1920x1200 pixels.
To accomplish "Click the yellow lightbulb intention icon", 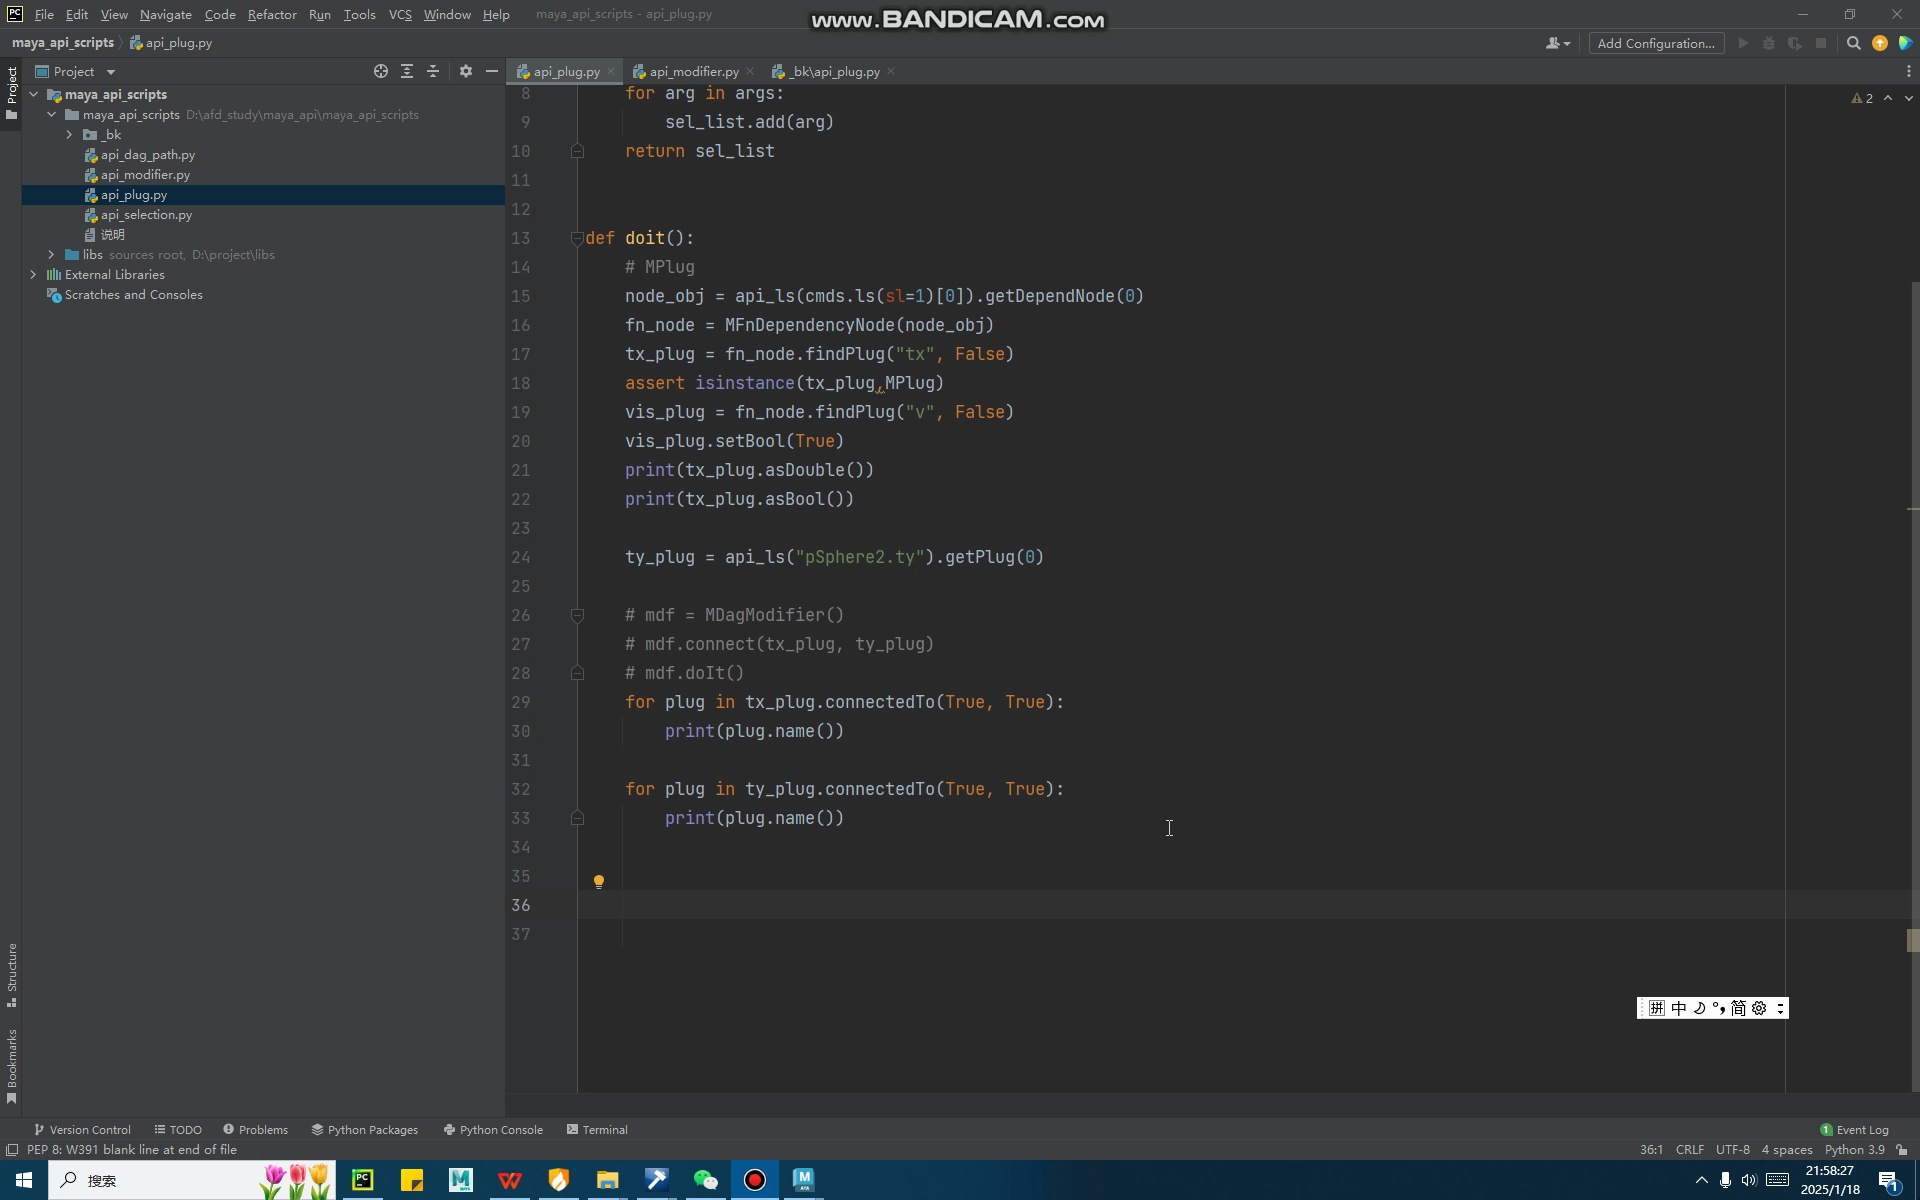I will coord(598,881).
